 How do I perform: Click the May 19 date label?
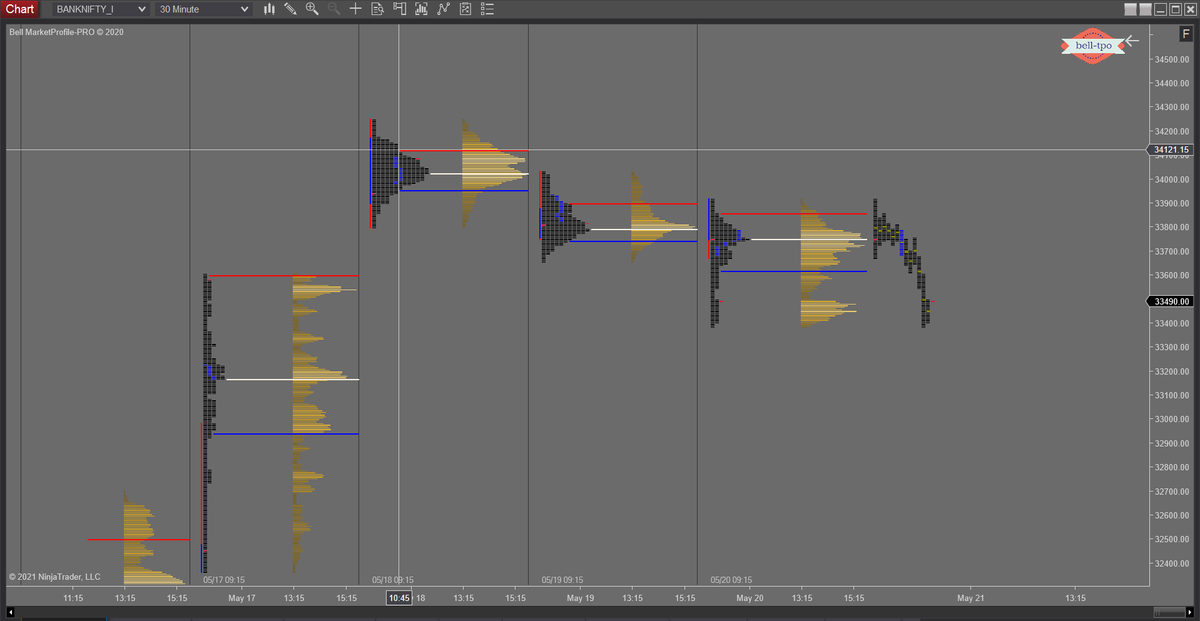(x=581, y=598)
